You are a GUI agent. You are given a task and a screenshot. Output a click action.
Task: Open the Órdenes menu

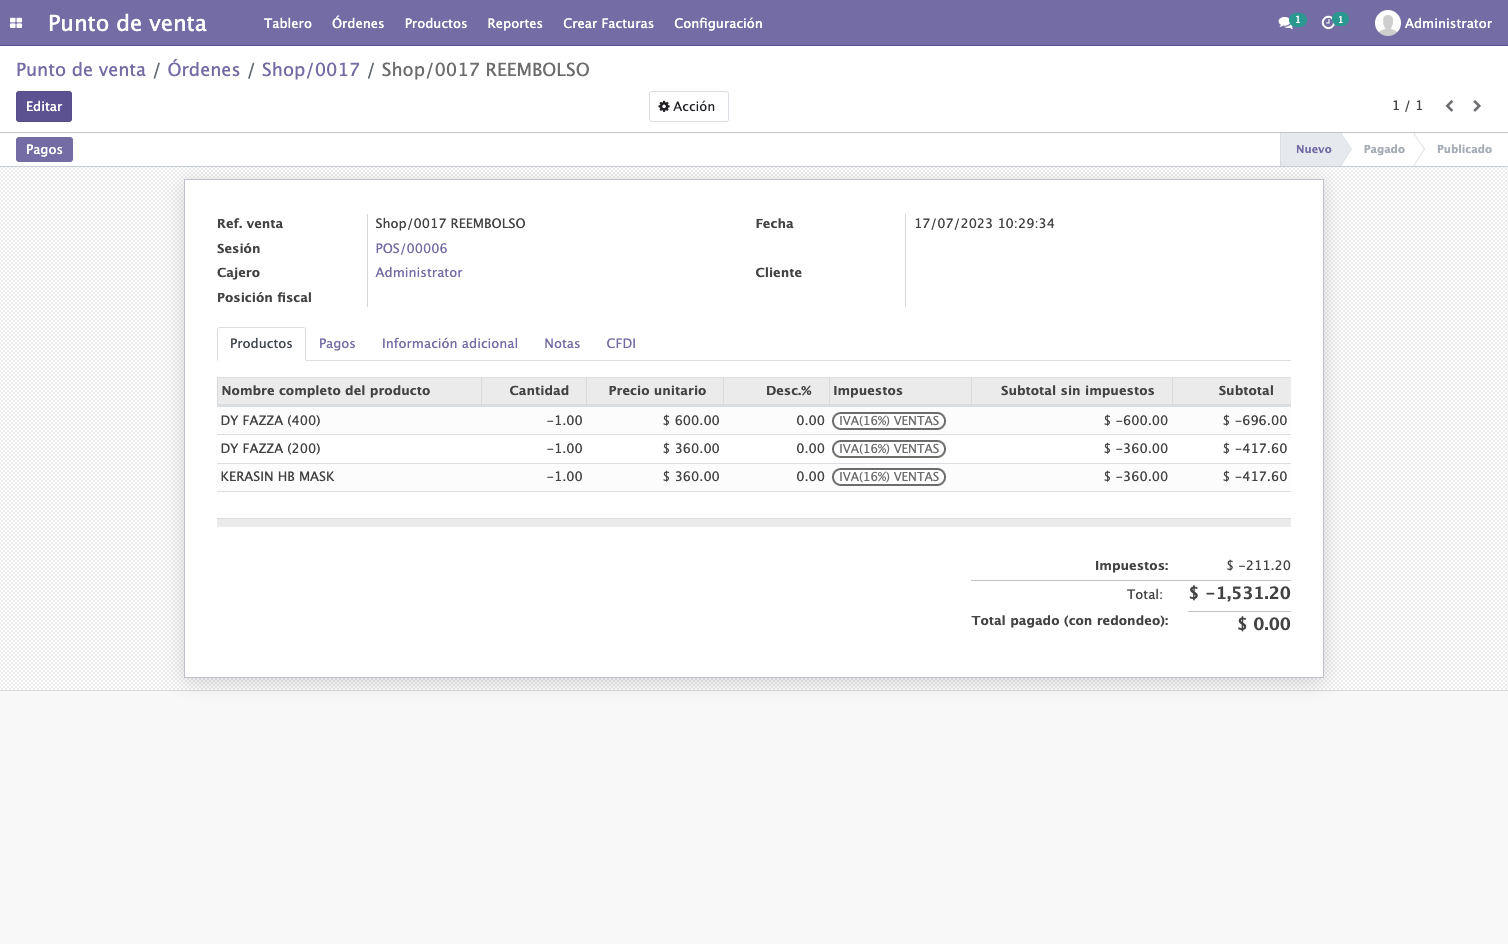coord(358,23)
